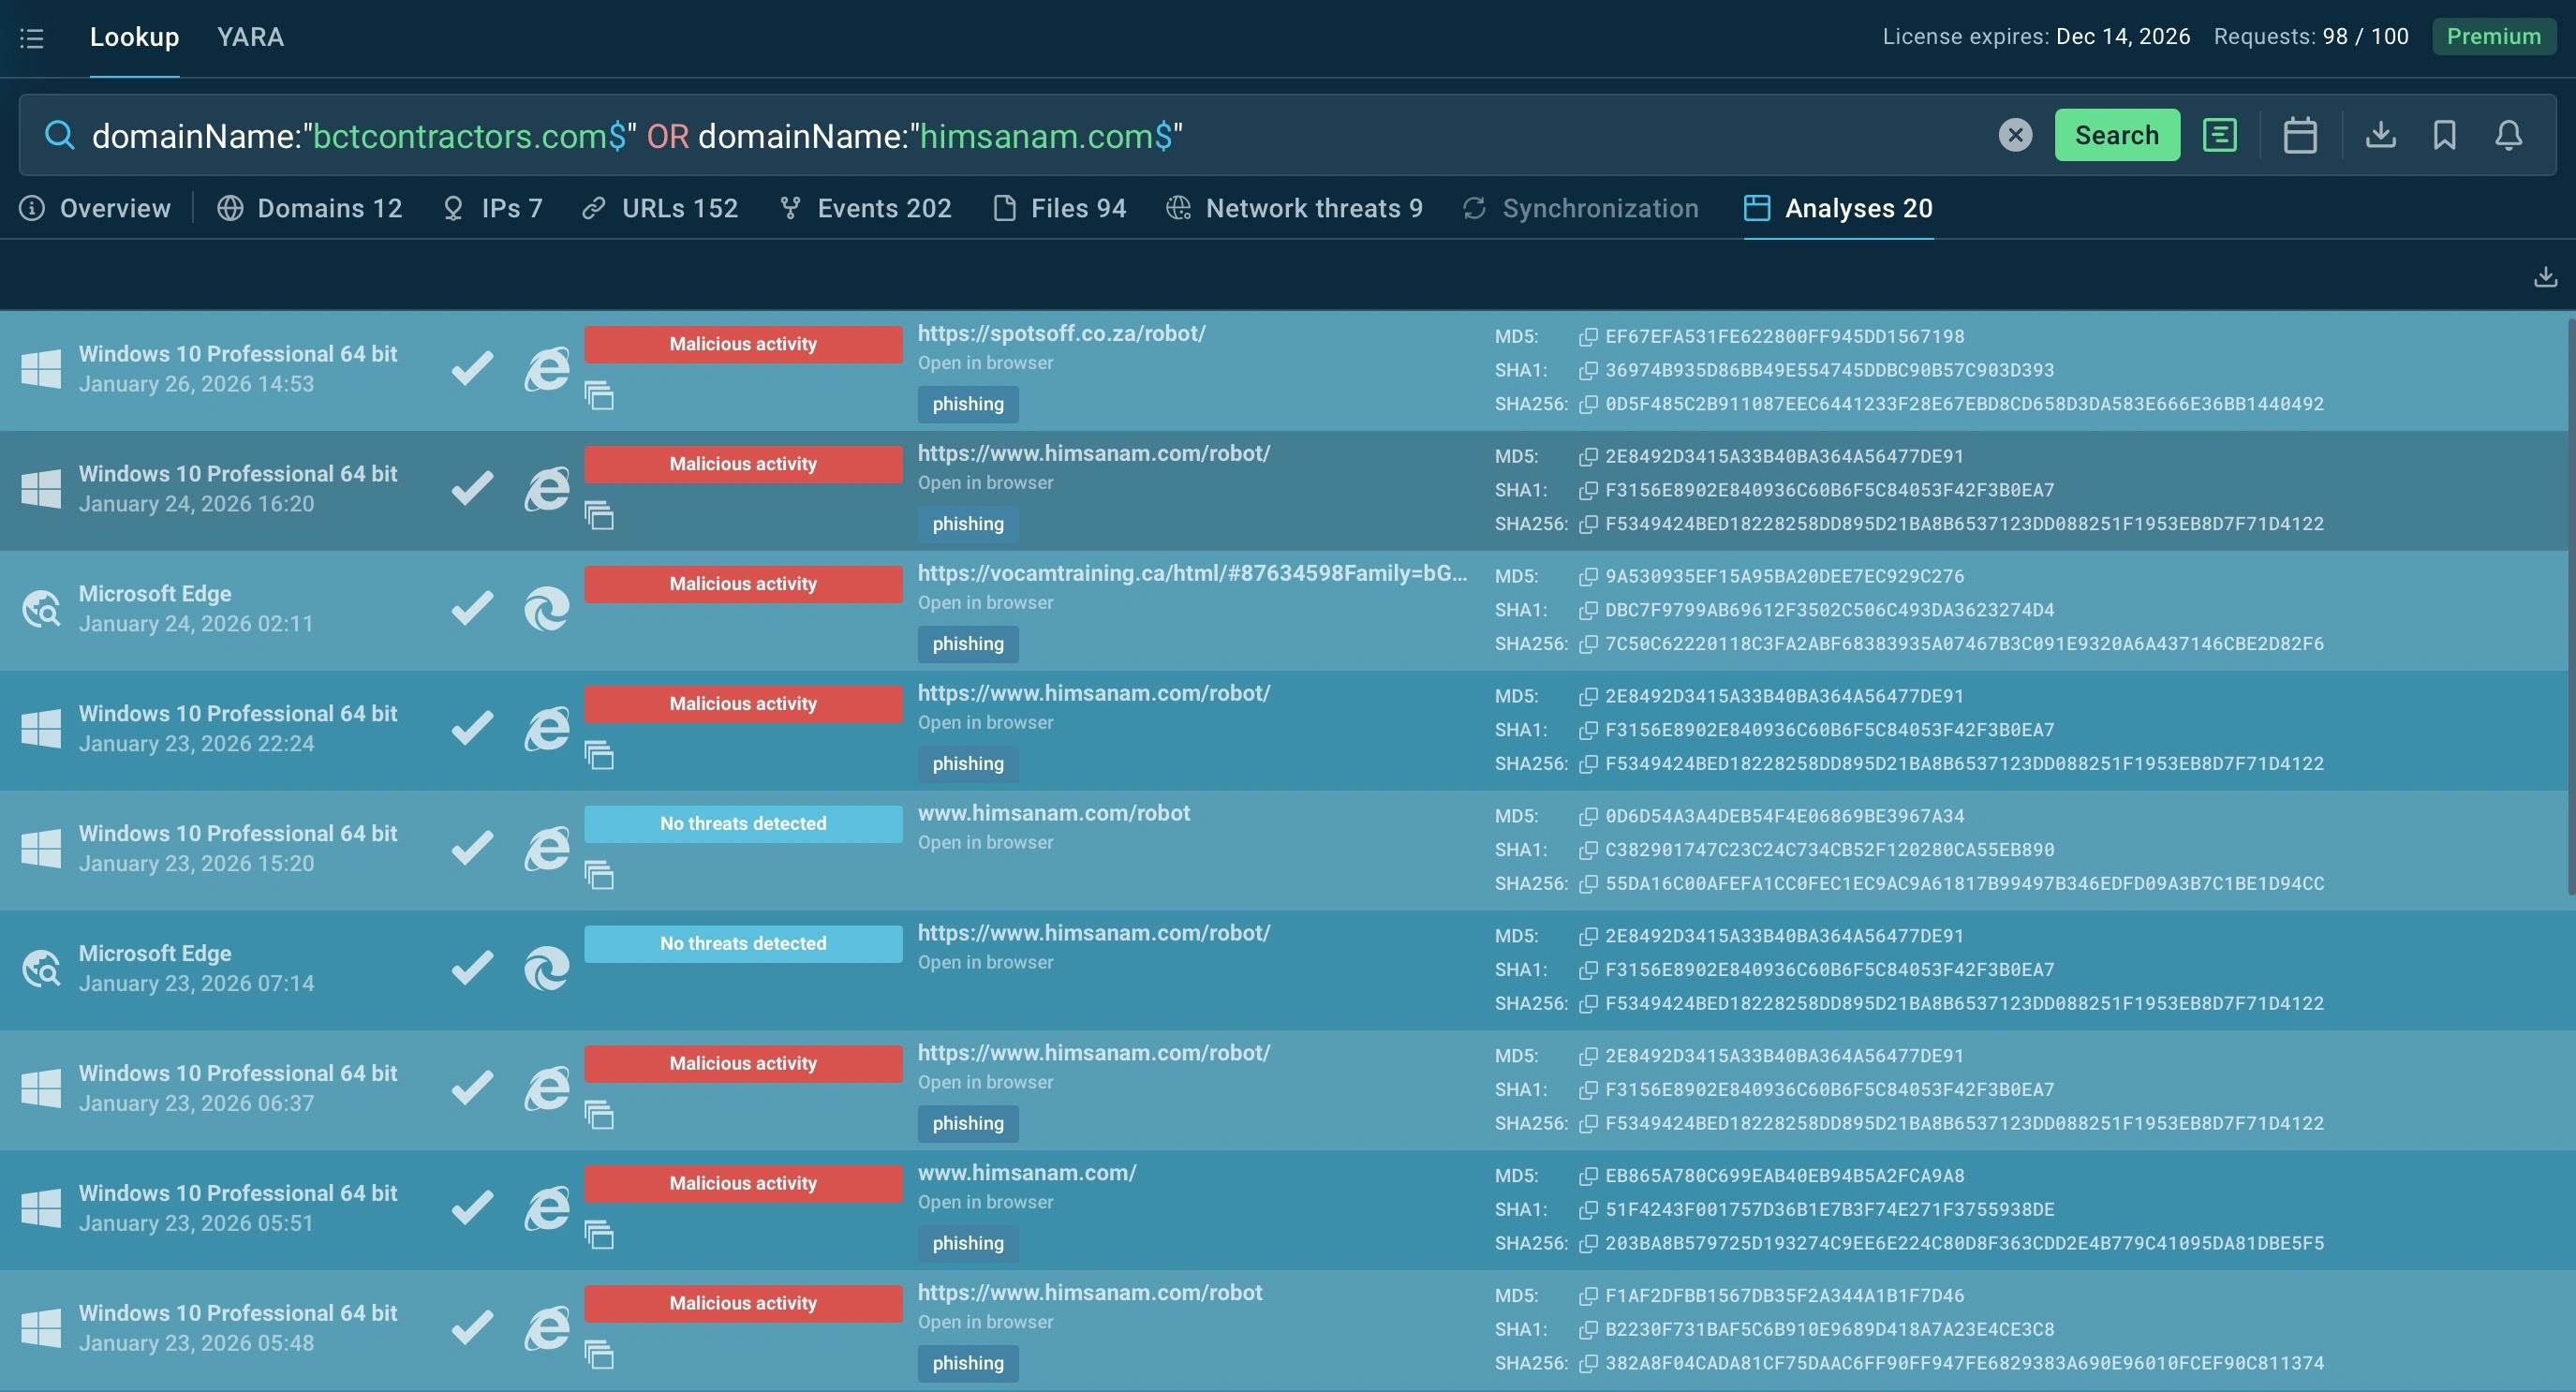This screenshot has height=1392, width=2576.
Task: Copy MD5 hash of spotsoff.co.za analysis
Action: [x=1588, y=337]
